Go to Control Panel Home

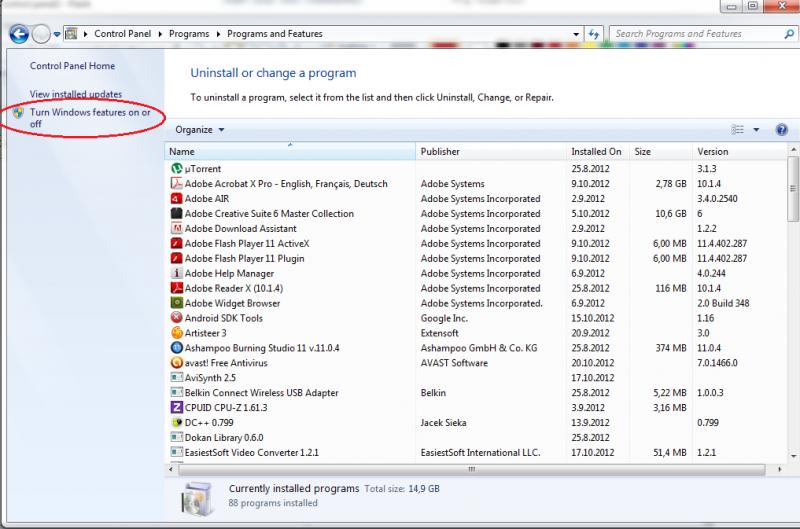point(72,66)
